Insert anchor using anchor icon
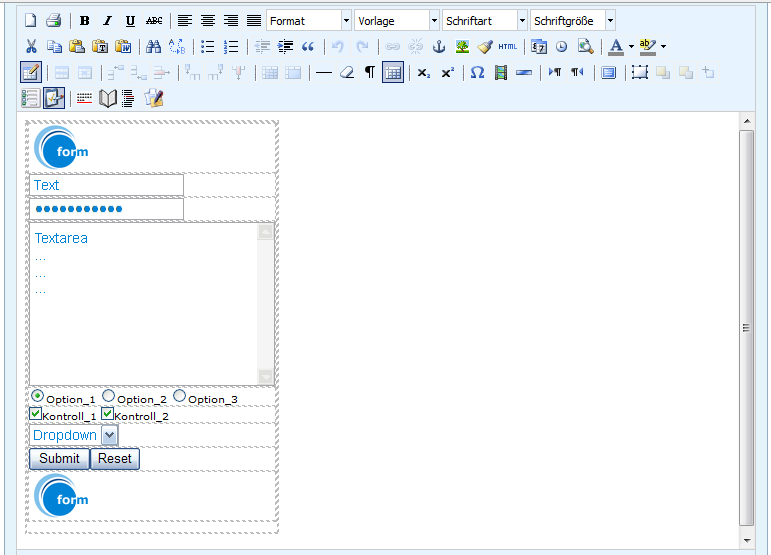This screenshot has width=771, height=555. pos(438,46)
